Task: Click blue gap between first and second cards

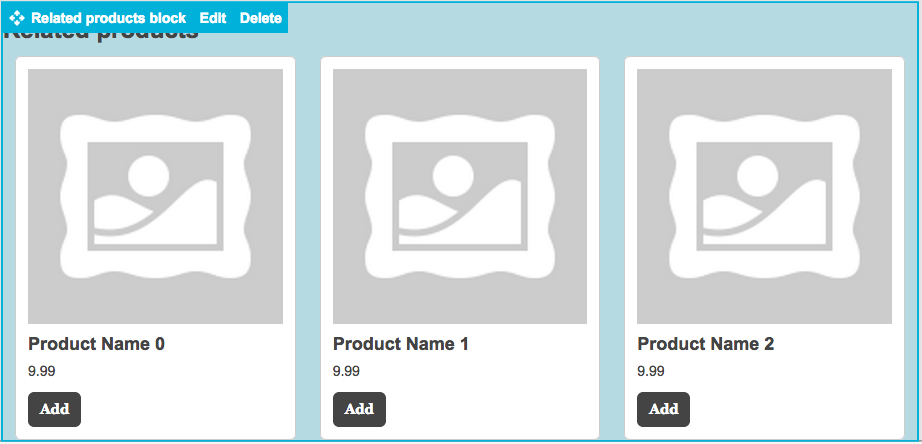Action: pos(308,250)
